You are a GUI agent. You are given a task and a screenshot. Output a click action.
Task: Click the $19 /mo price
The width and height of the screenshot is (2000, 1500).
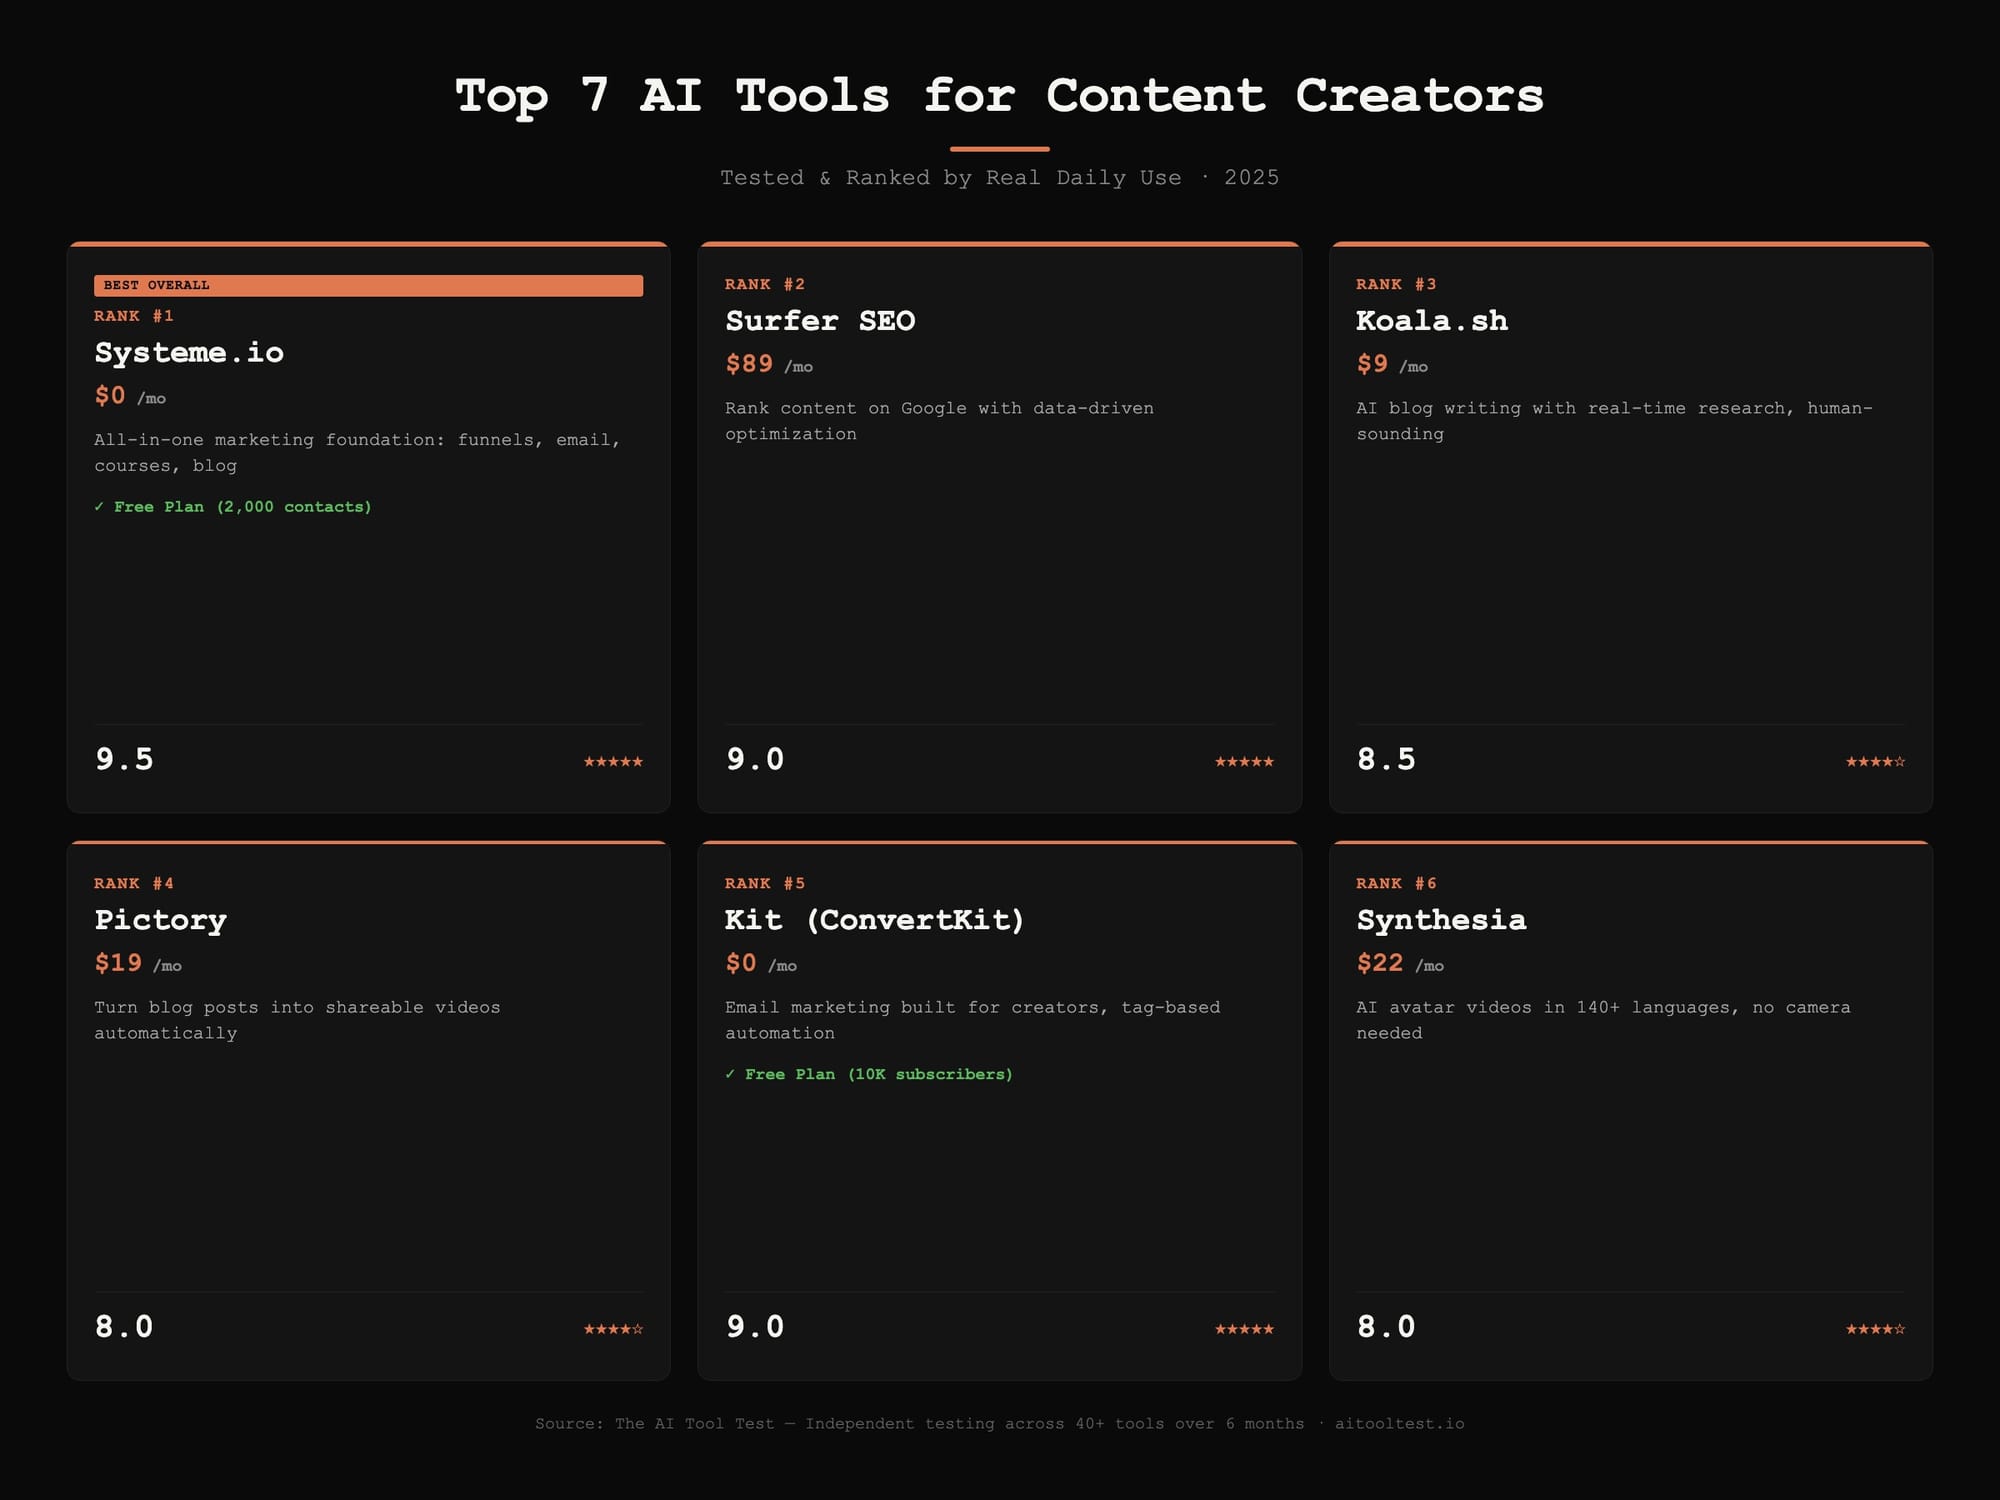click(138, 963)
